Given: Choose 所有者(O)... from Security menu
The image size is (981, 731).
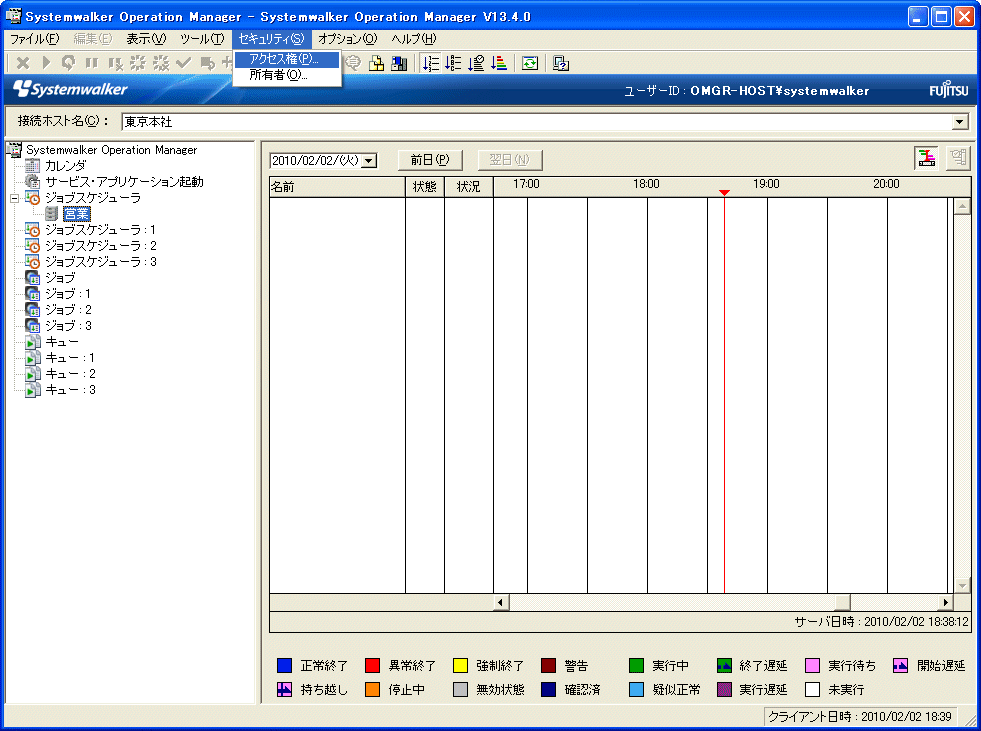Looking at the screenshot, I should (287, 75).
